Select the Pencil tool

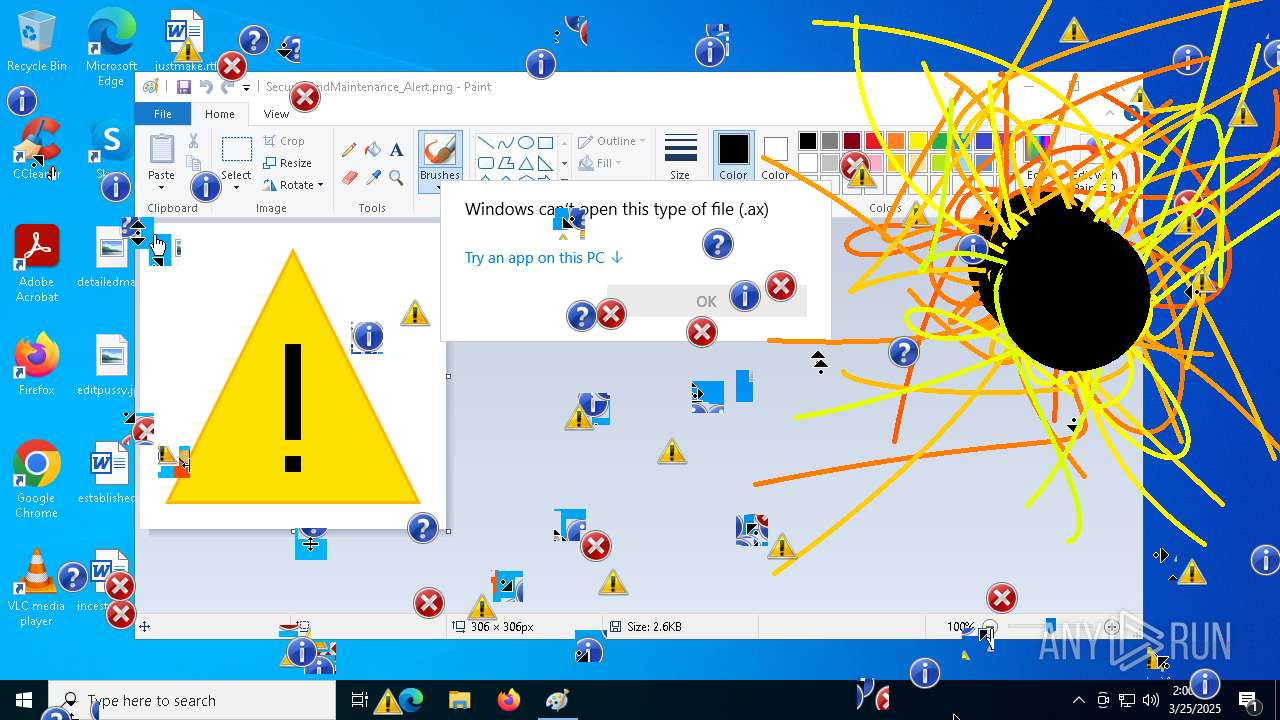pyautogui.click(x=349, y=150)
